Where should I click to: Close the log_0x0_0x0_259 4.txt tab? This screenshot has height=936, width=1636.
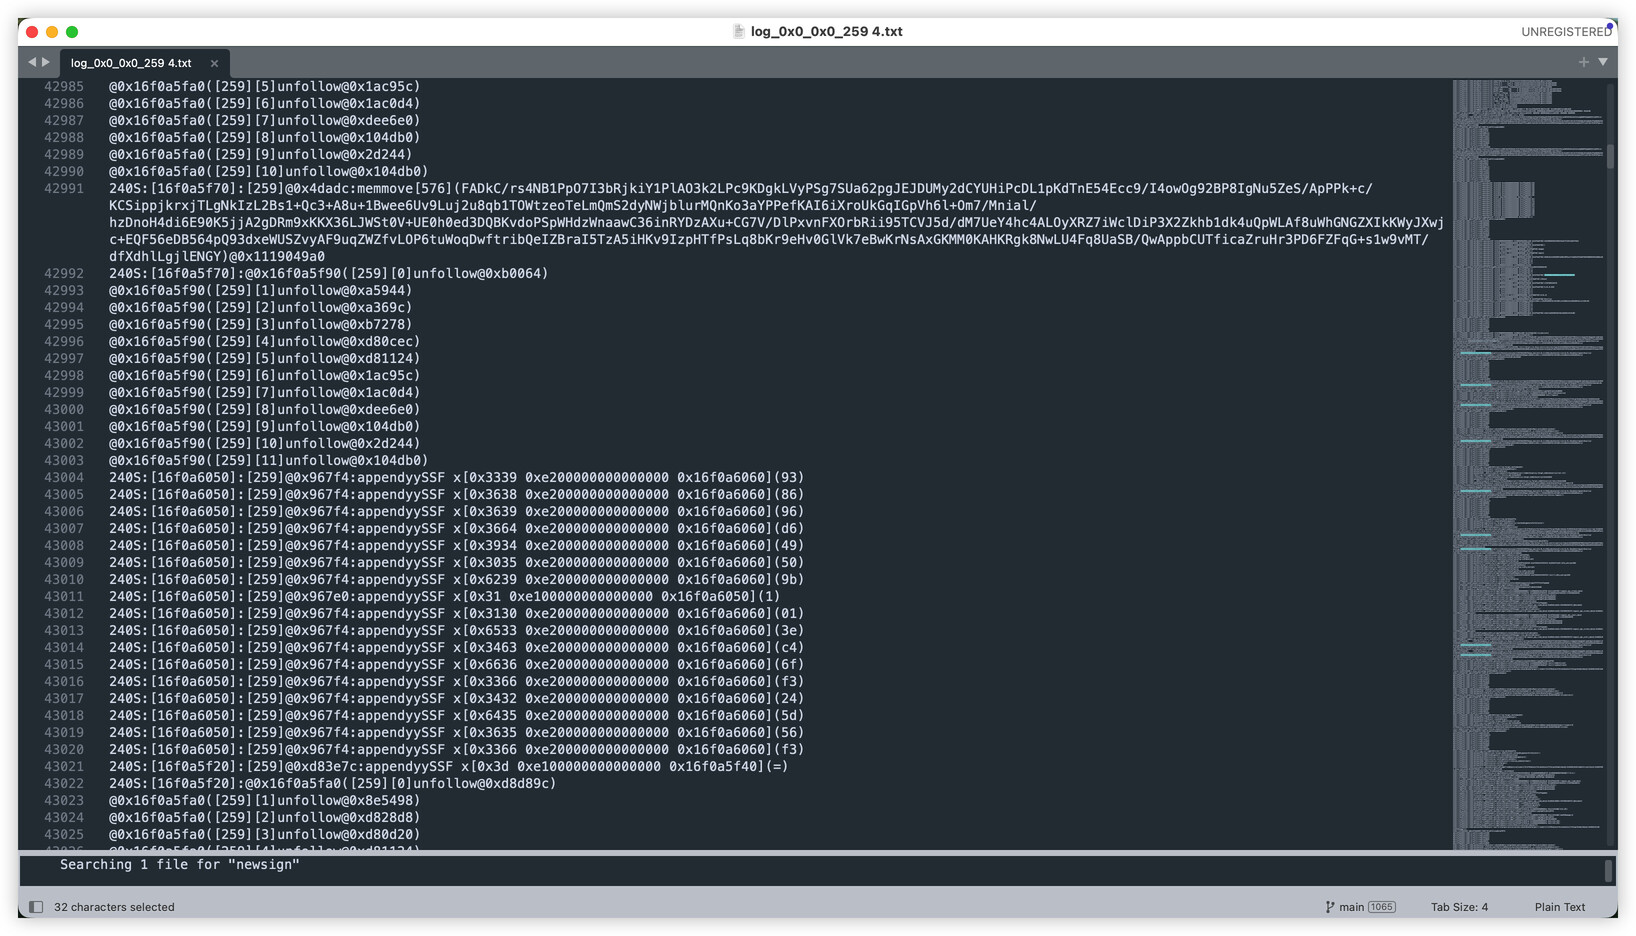click(x=214, y=63)
